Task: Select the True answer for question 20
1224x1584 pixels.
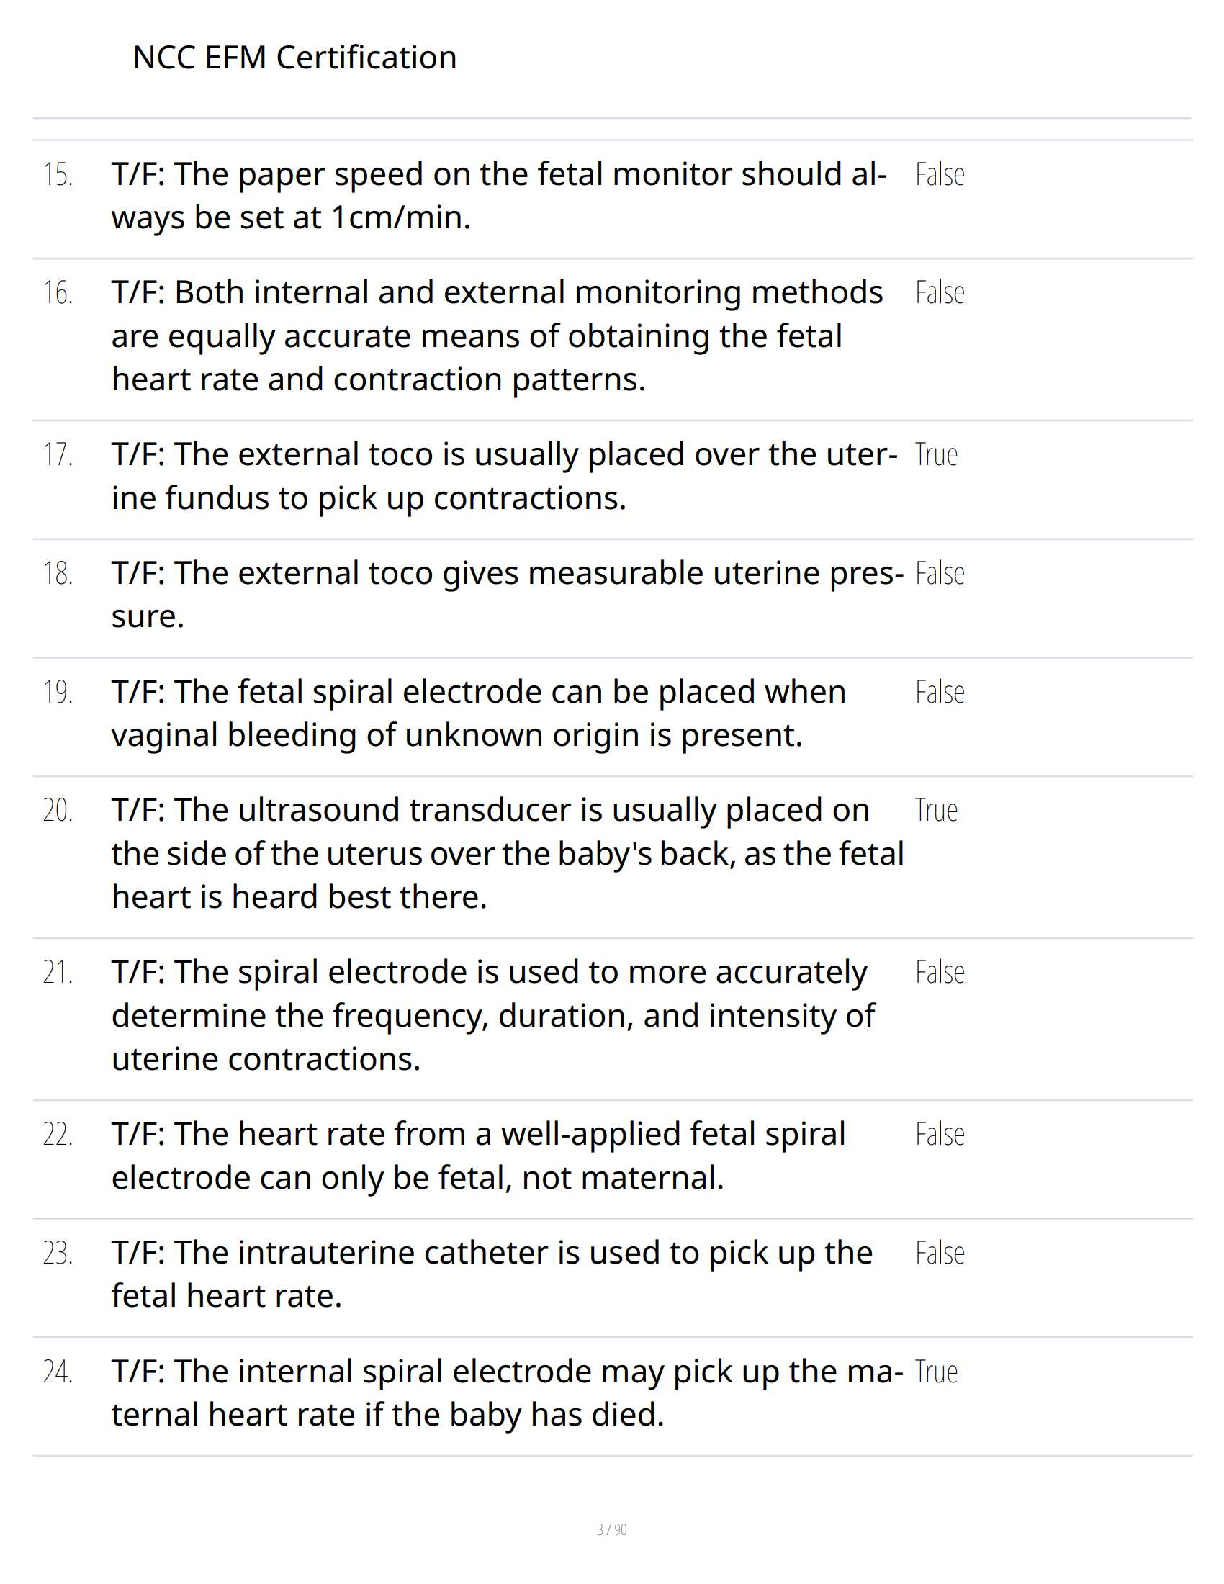Action: [936, 810]
